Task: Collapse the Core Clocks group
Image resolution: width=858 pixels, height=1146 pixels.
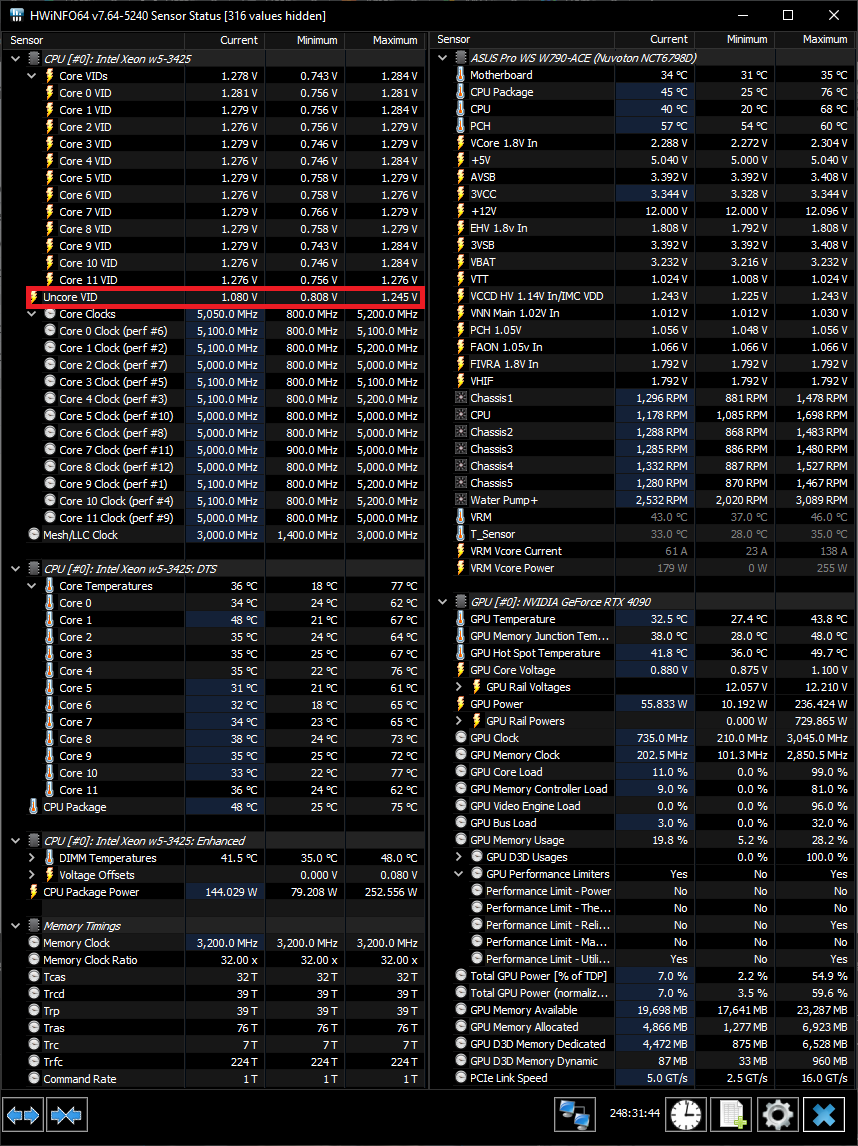Action: (x=33, y=314)
